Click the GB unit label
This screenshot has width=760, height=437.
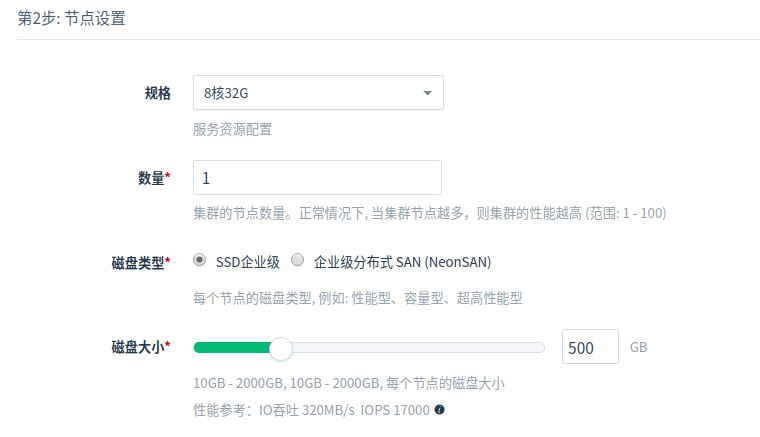click(639, 348)
